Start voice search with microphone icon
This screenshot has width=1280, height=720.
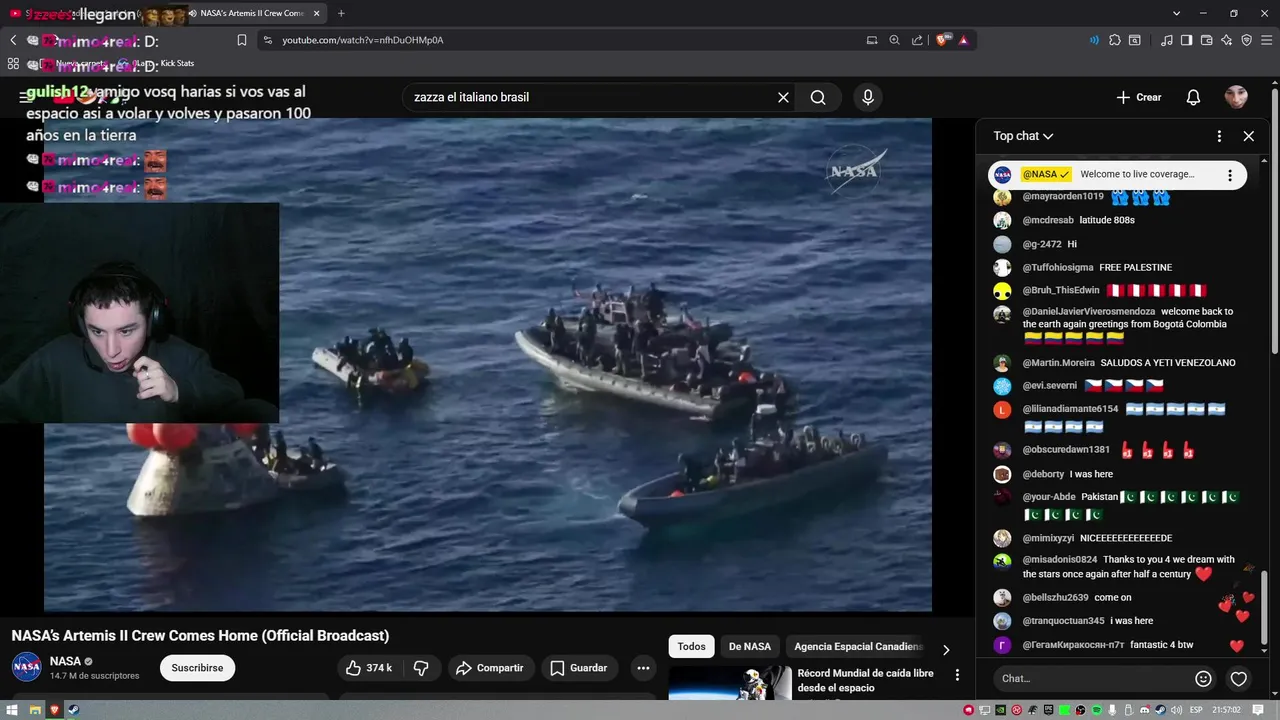(x=868, y=97)
